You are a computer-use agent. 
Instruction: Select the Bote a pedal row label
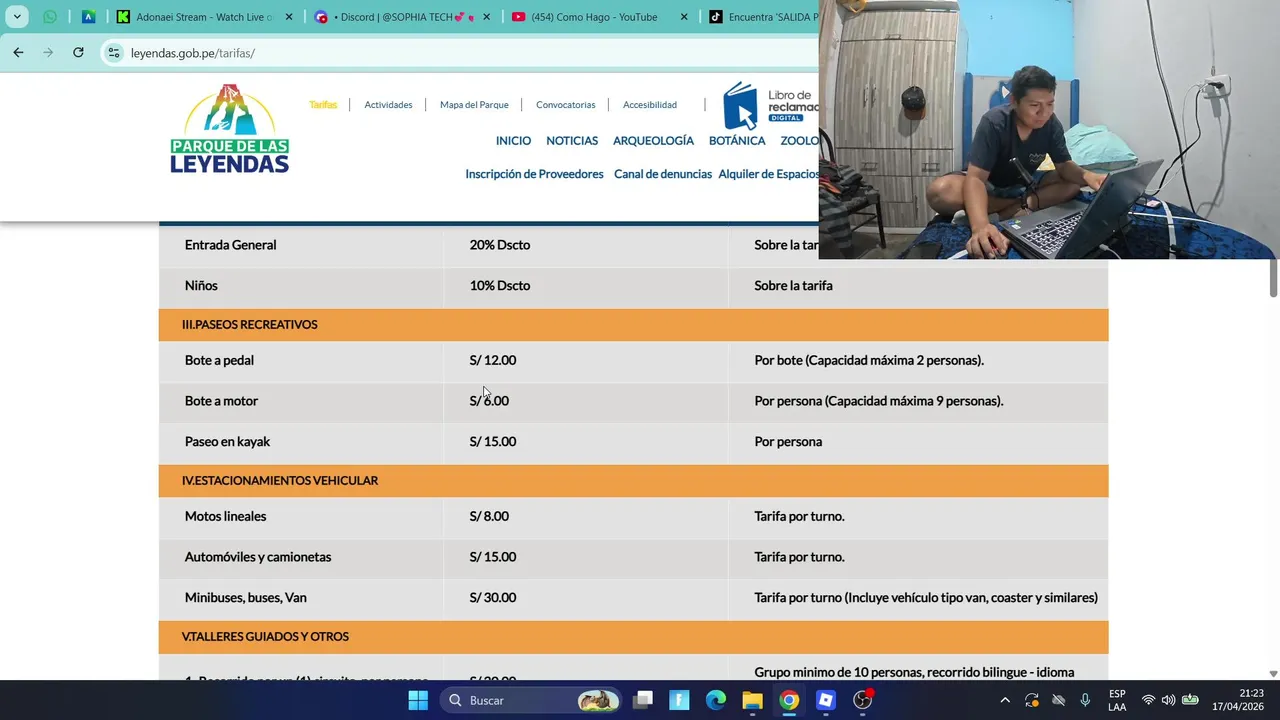click(219, 360)
